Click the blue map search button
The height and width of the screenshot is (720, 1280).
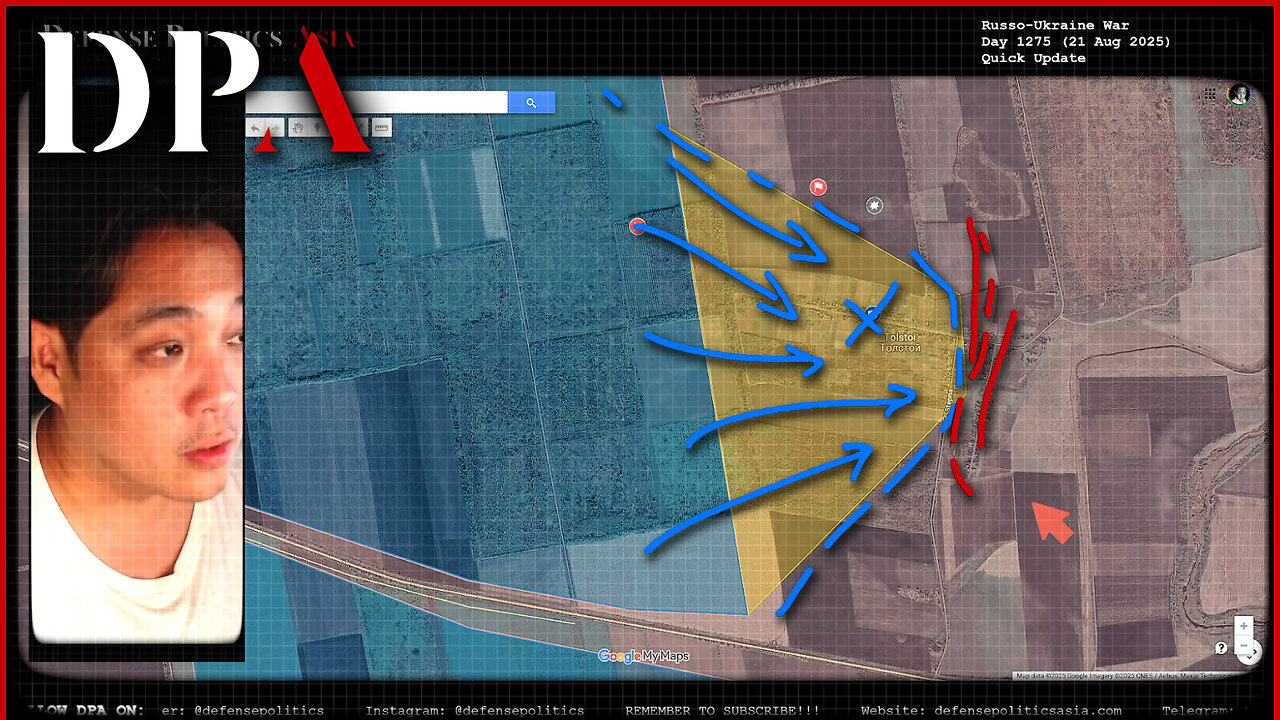click(531, 102)
